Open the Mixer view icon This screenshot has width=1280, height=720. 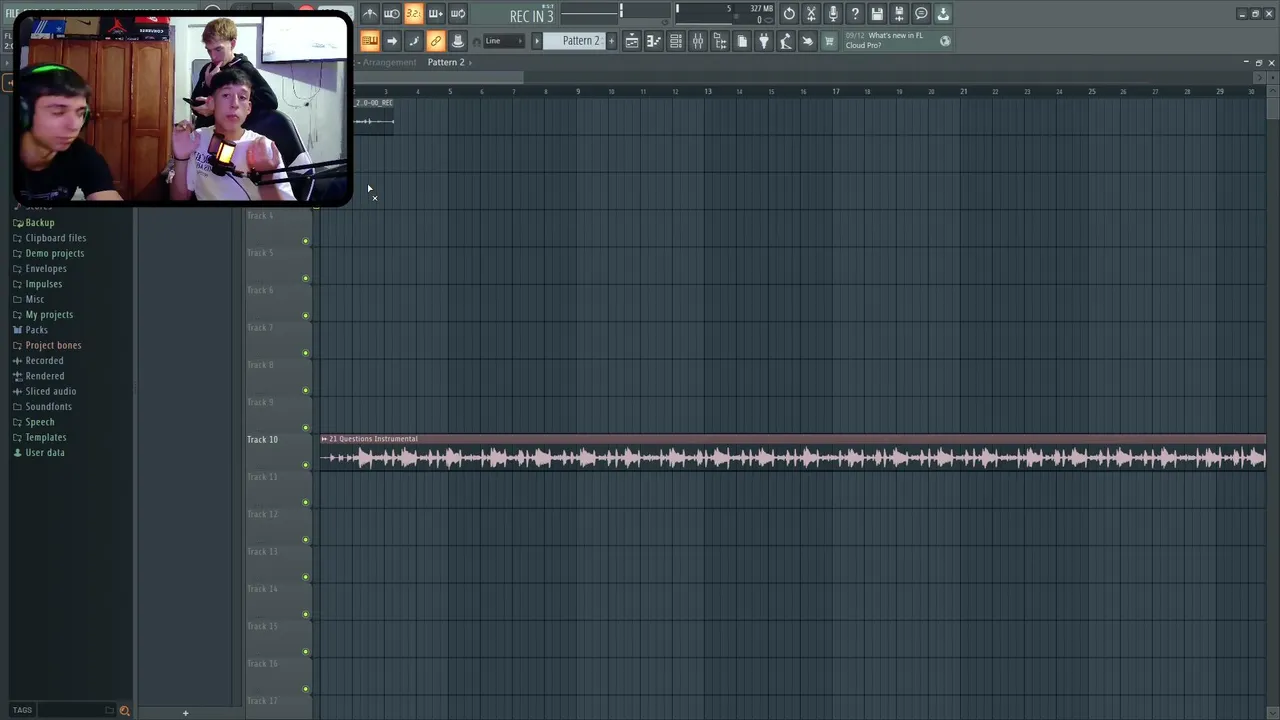point(698,41)
